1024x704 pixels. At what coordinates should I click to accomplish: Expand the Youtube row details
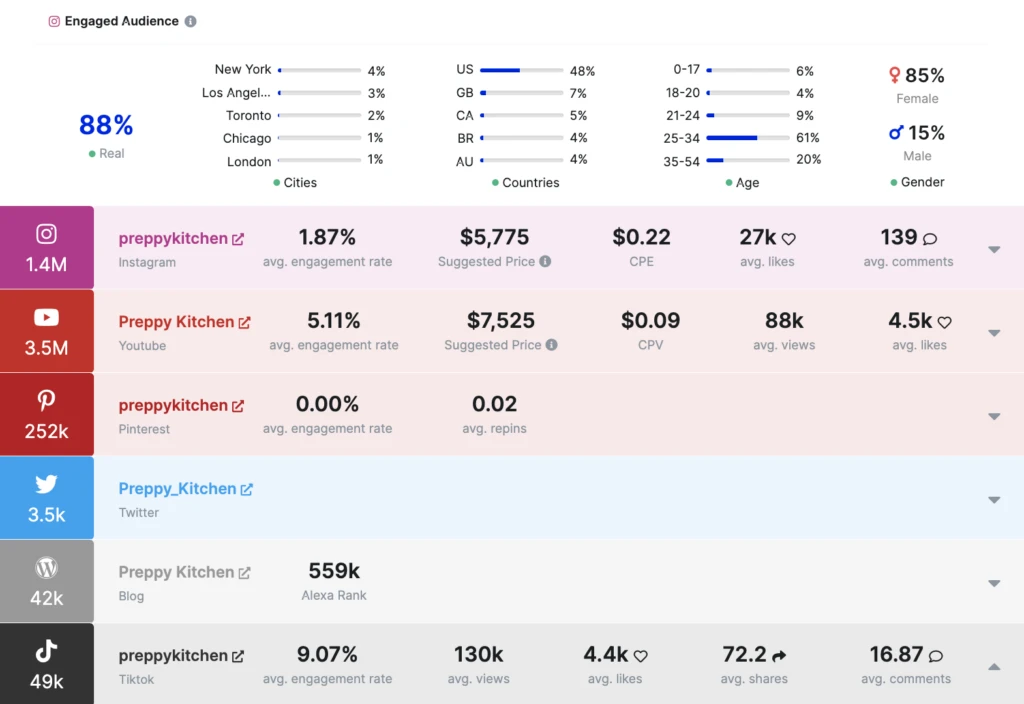click(x=994, y=333)
